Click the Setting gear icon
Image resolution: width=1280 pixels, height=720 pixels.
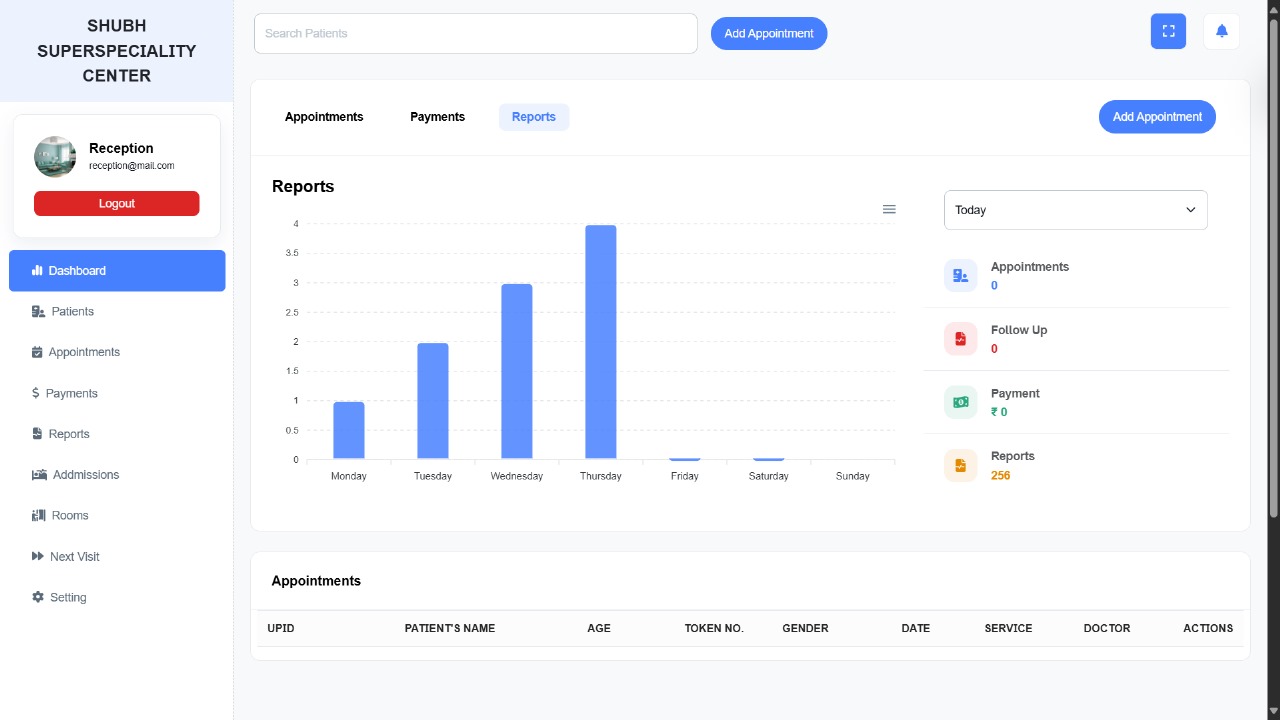tap(38, 597)
